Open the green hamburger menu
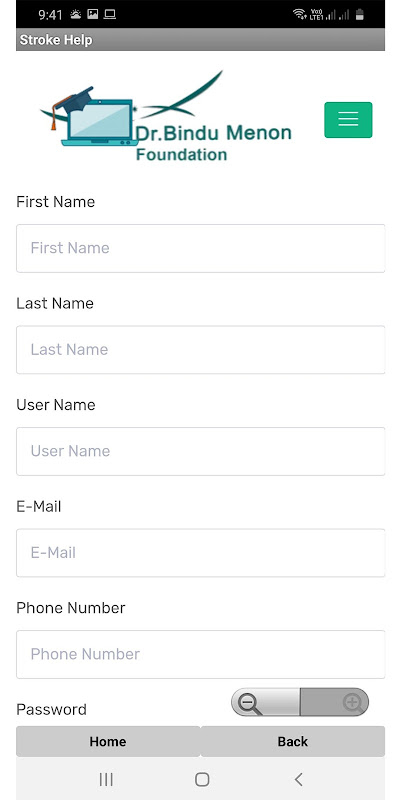 [x=348, y=120]
